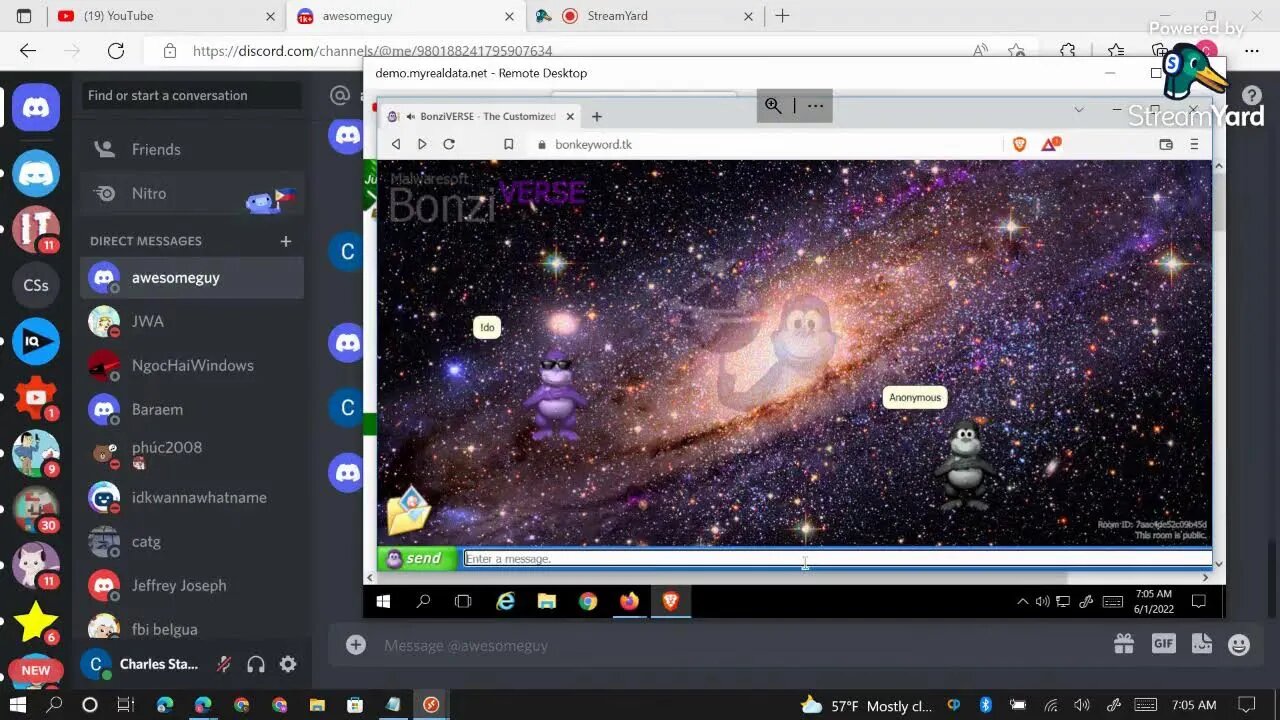Open a new Edge tab
Viewport: 1280px width, 720px height.
click(782, 16)
